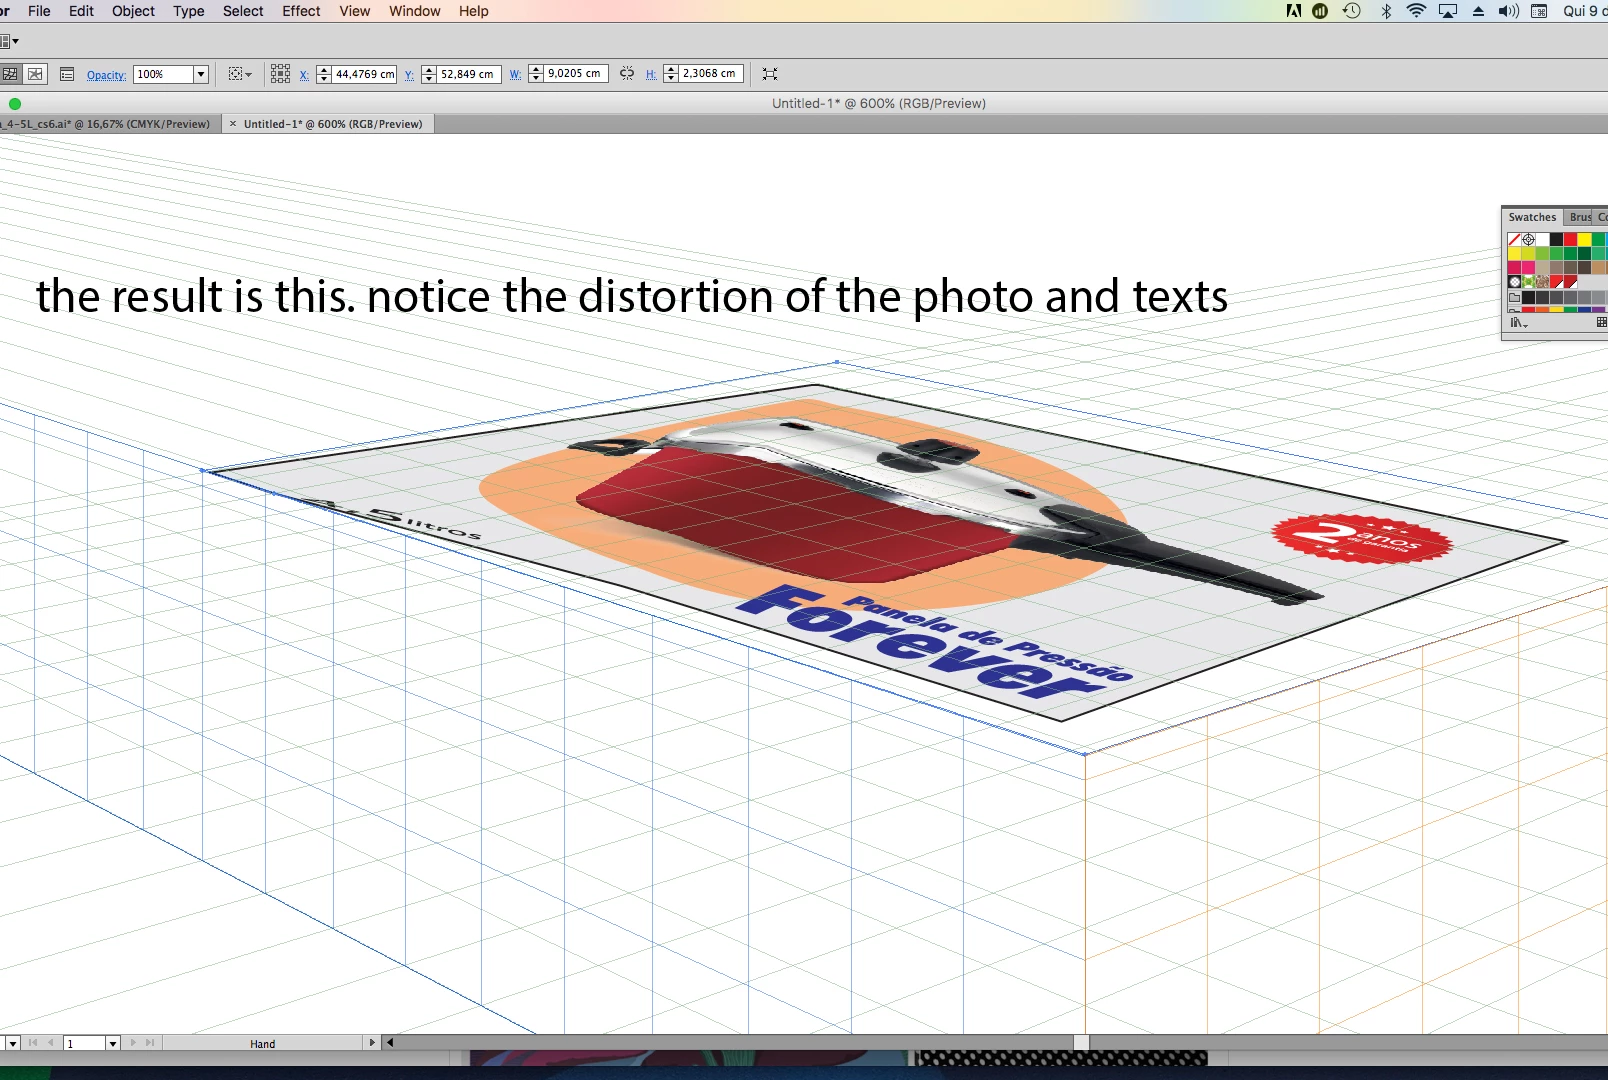The width and height of the screenshot is (1608, 1080).
Task: Click the height field 2,3068 cm
Action: [x=711, y=74]
